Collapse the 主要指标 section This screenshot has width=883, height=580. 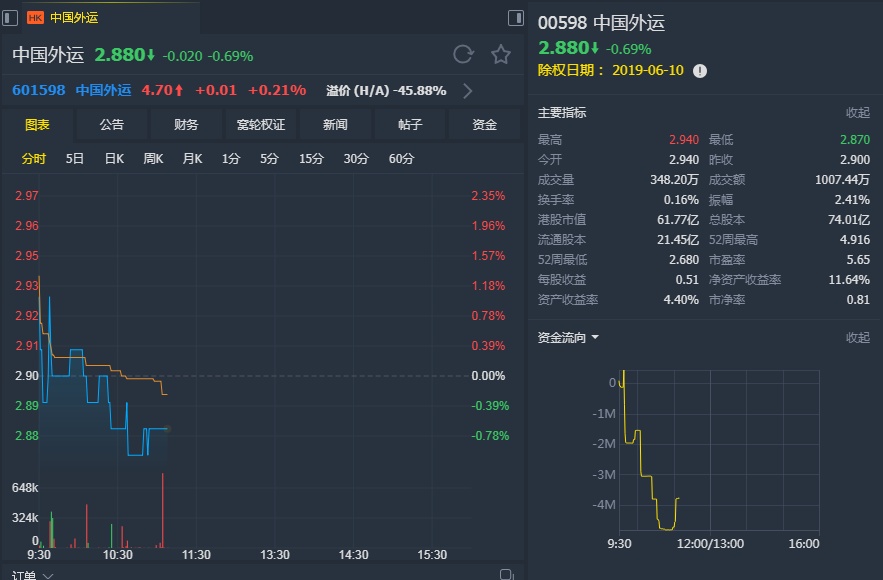click(x=857, y=113)
